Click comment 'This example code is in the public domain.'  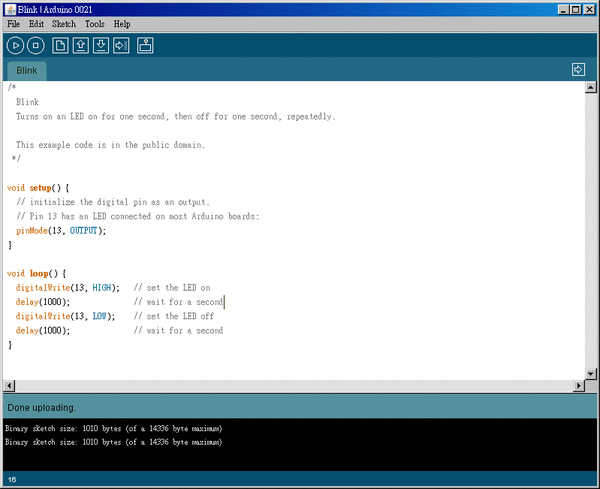point(110,145)
